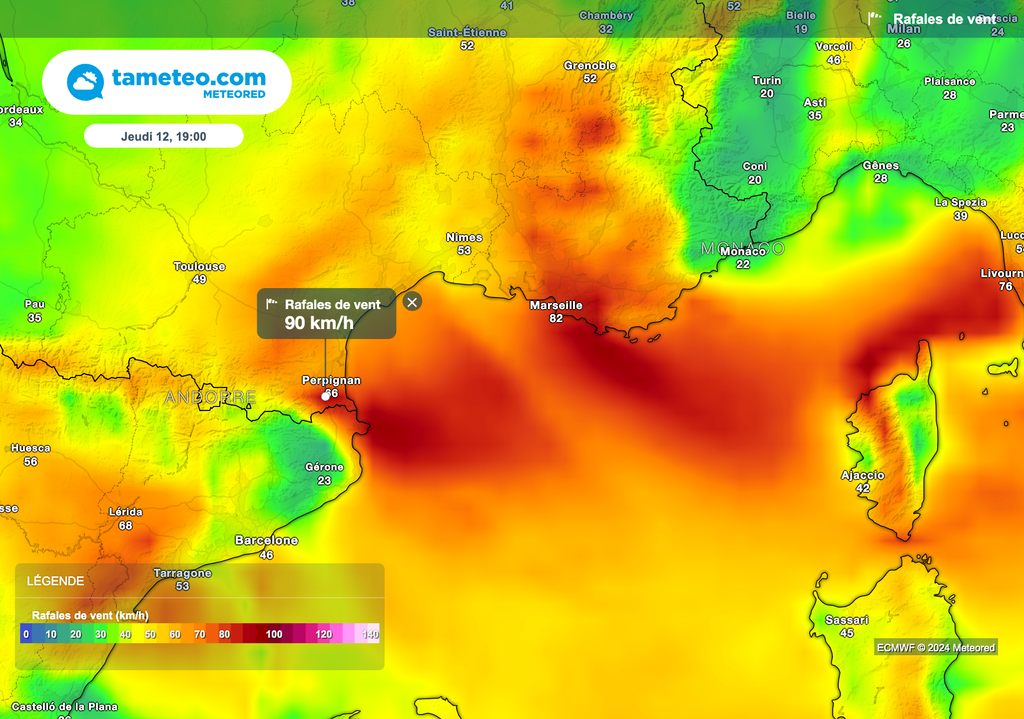This screenshot has height=719, width=1024.
Task: Select Marseille city label on the map
Action: pyautogui.click(x=556, y=305)
